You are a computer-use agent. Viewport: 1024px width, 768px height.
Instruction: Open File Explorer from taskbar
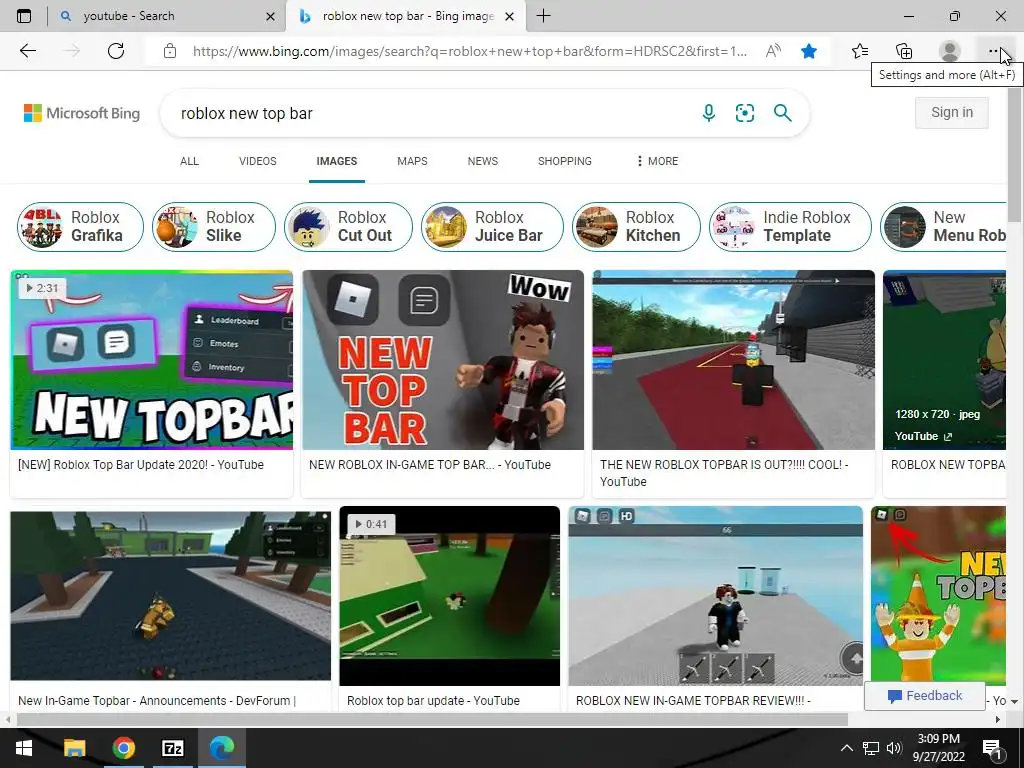point(74,748)
